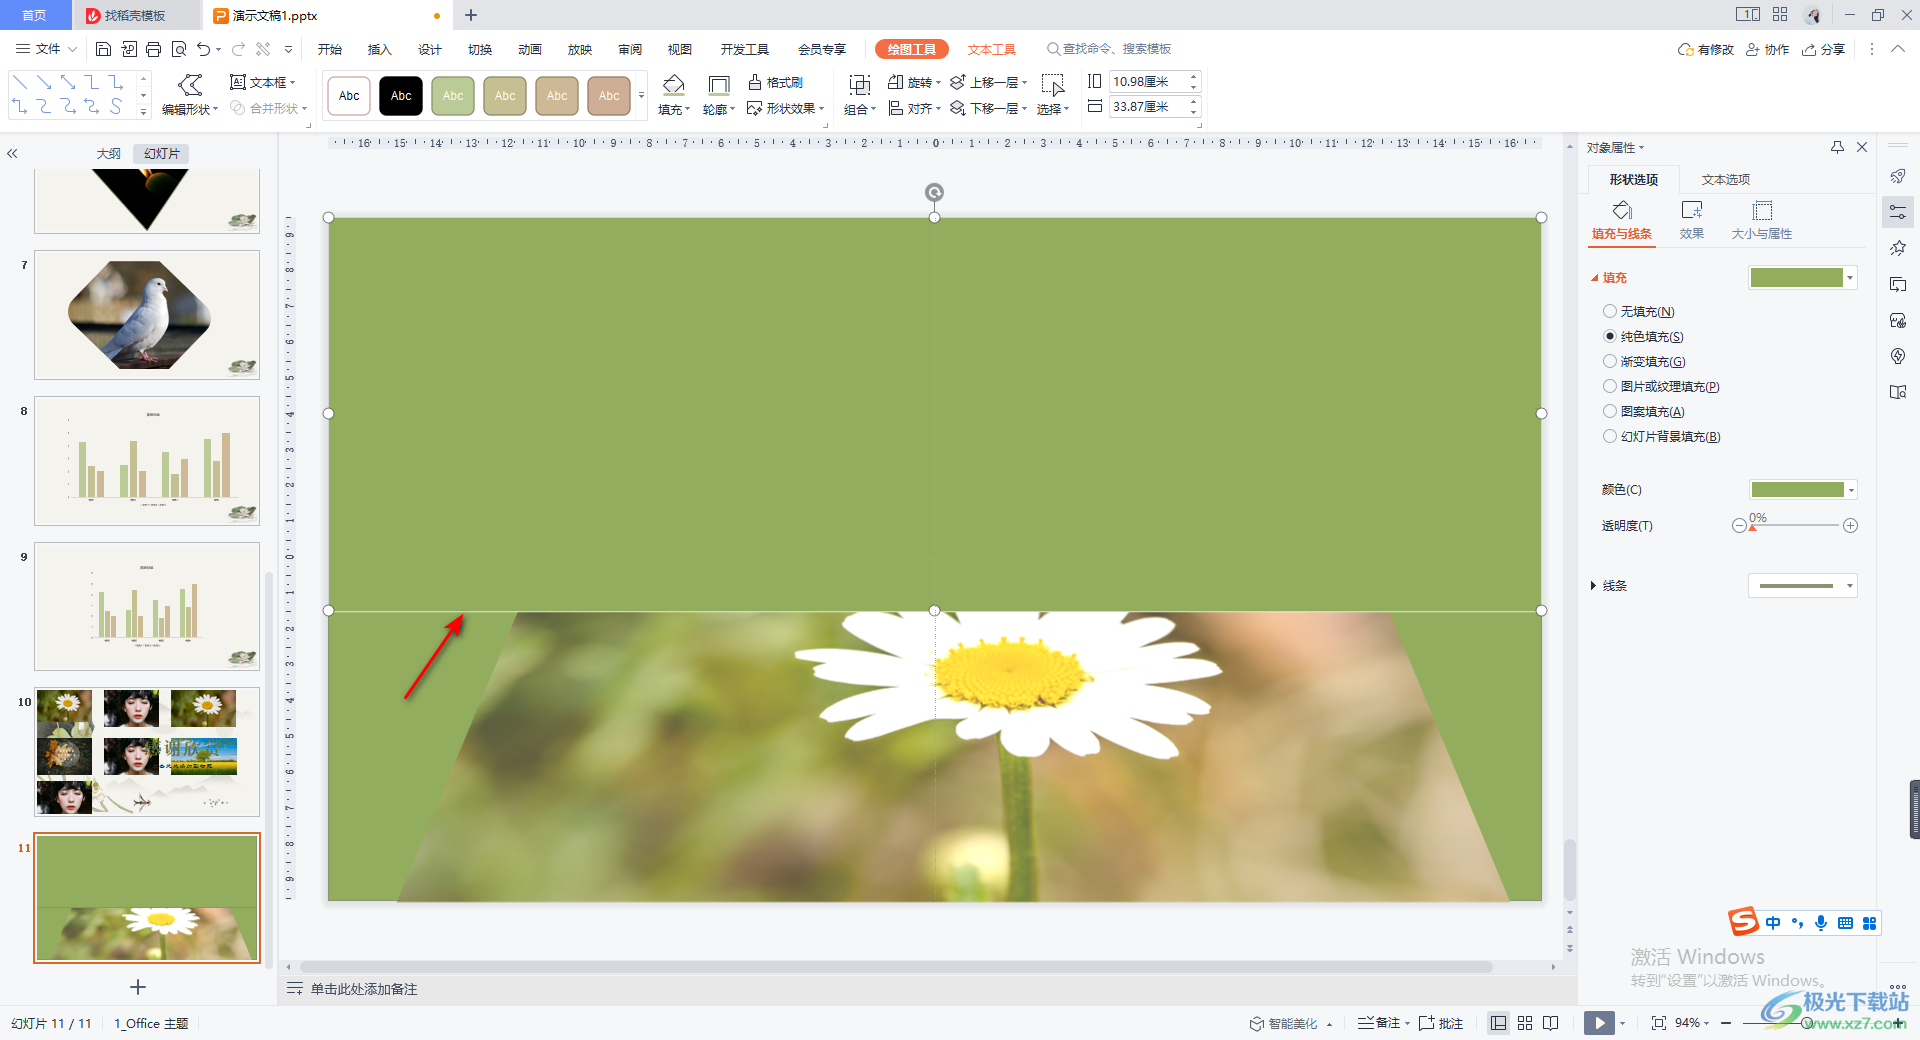The height and width of the screenshot is (1040, 1920).
Task: Select slide 8 thumbnail
Action: click(x=147, y=461)
